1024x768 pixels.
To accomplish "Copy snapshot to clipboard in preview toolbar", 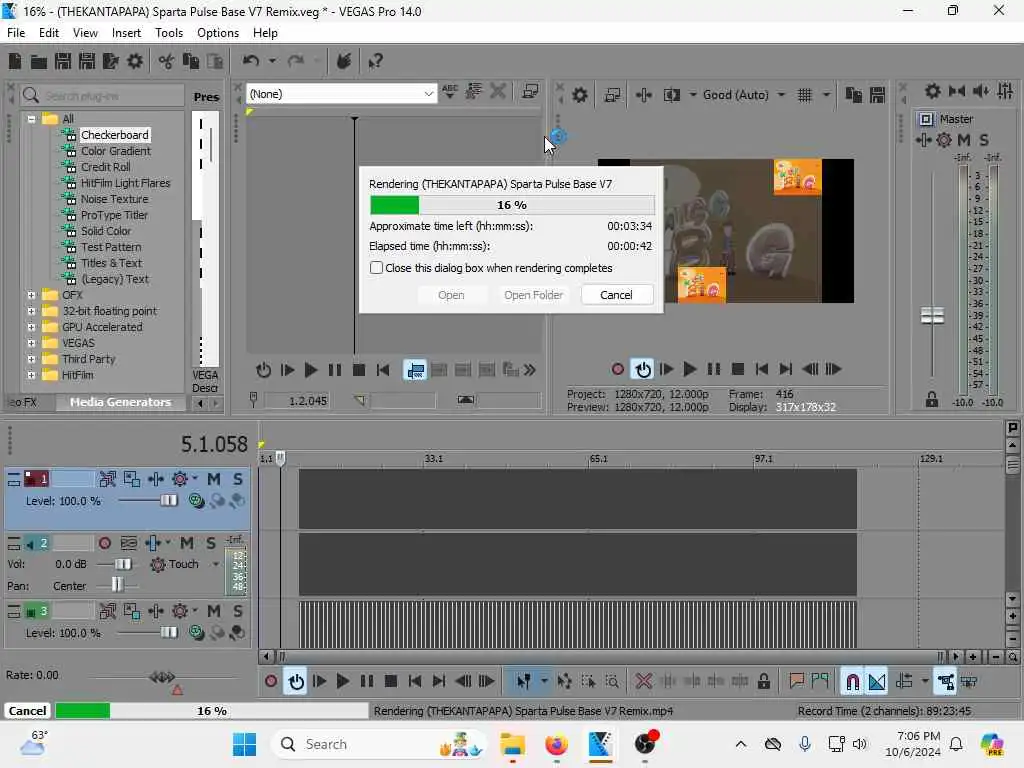I will 854,95.
